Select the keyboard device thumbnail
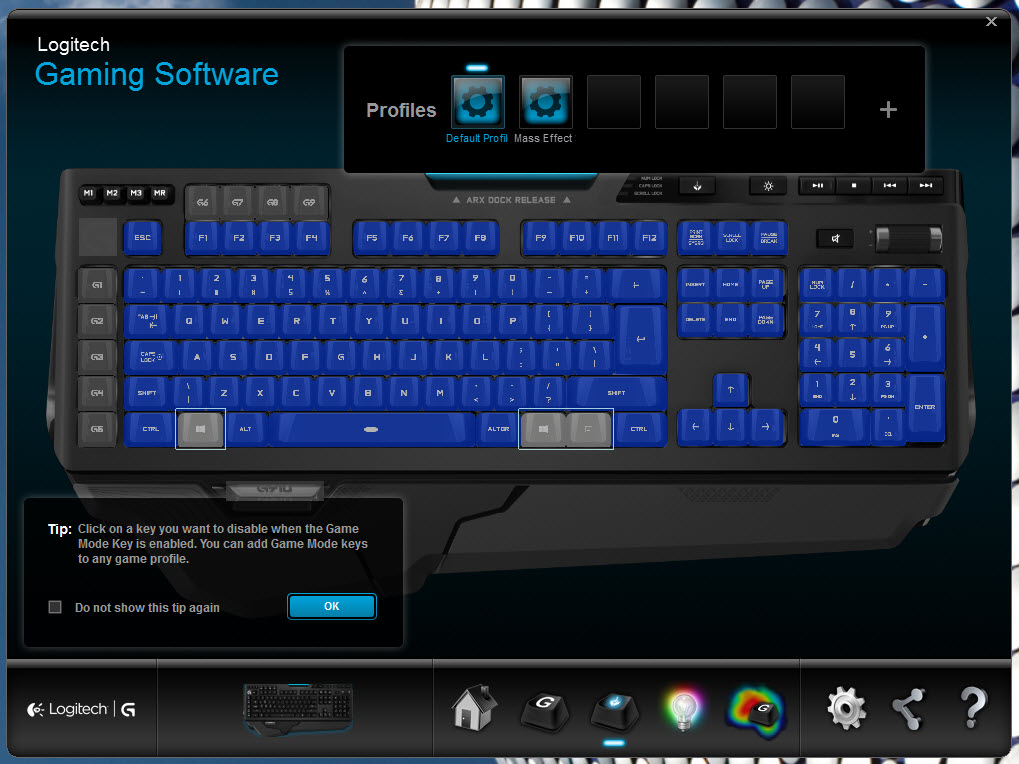The image size is (1019, 764). pos(298,709)
